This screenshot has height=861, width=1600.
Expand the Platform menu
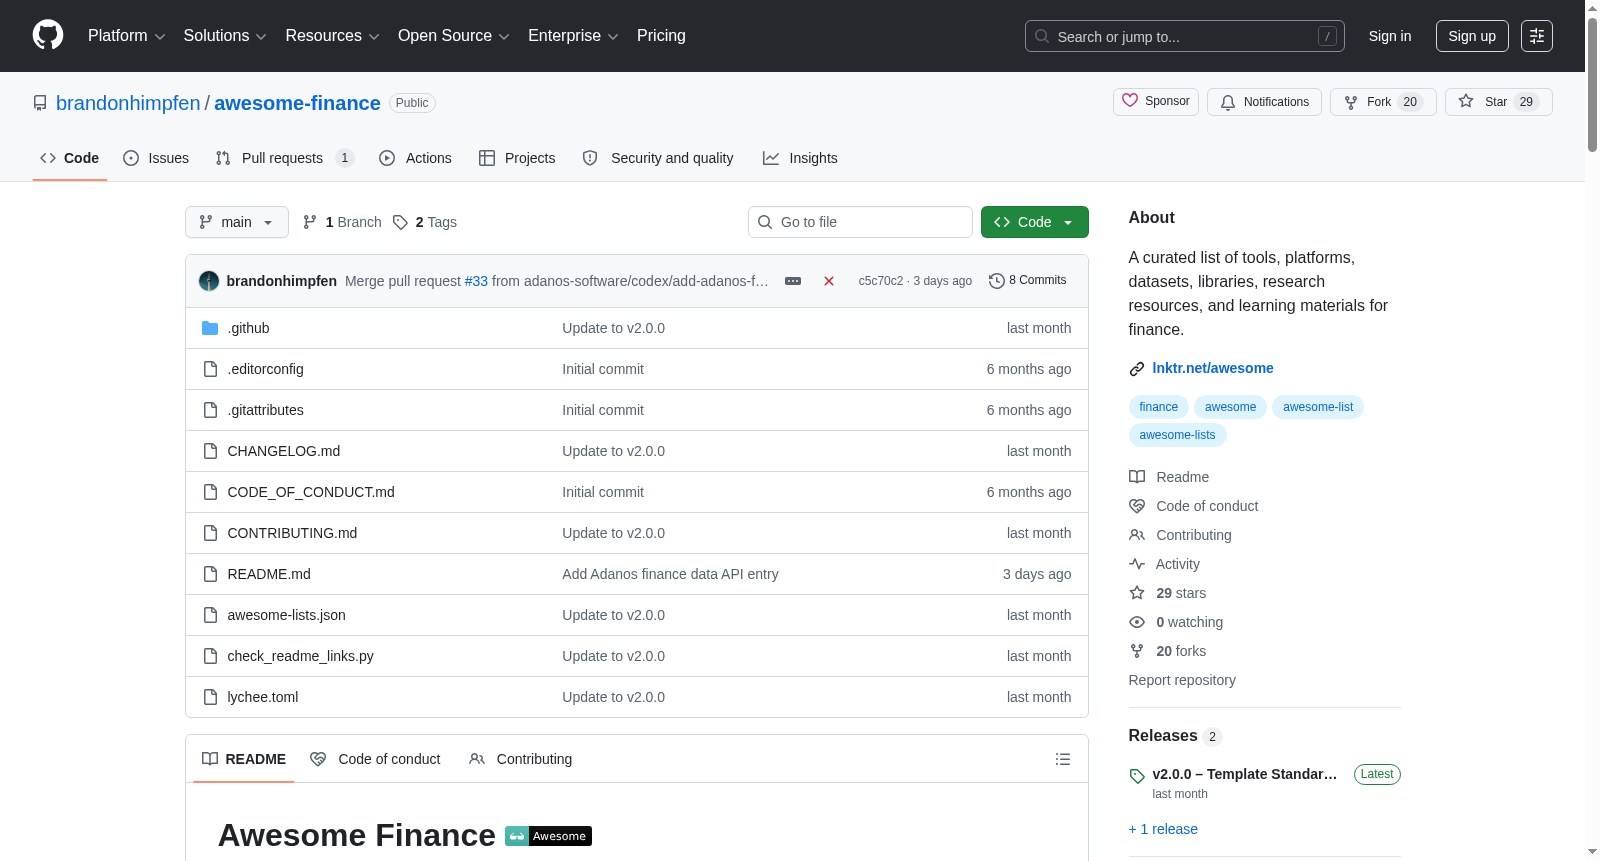click(127, 36)
